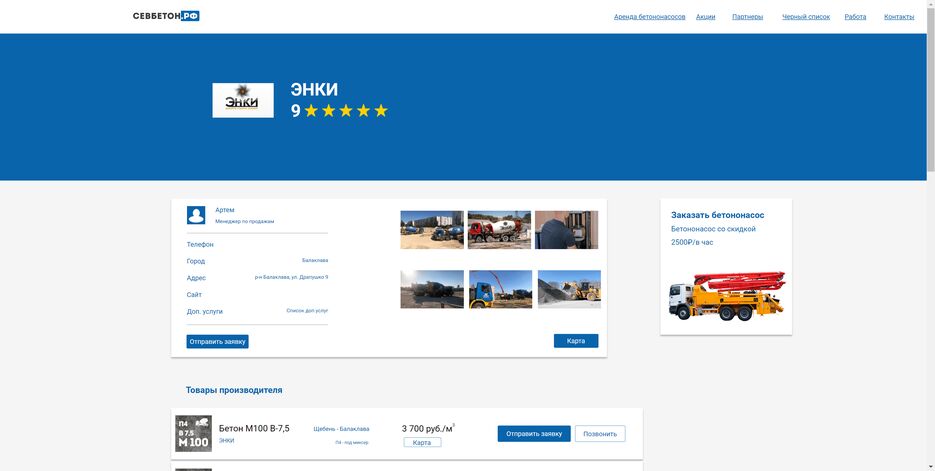Click the СЕВБЕТОН.РФ site logo

(166, 16)
